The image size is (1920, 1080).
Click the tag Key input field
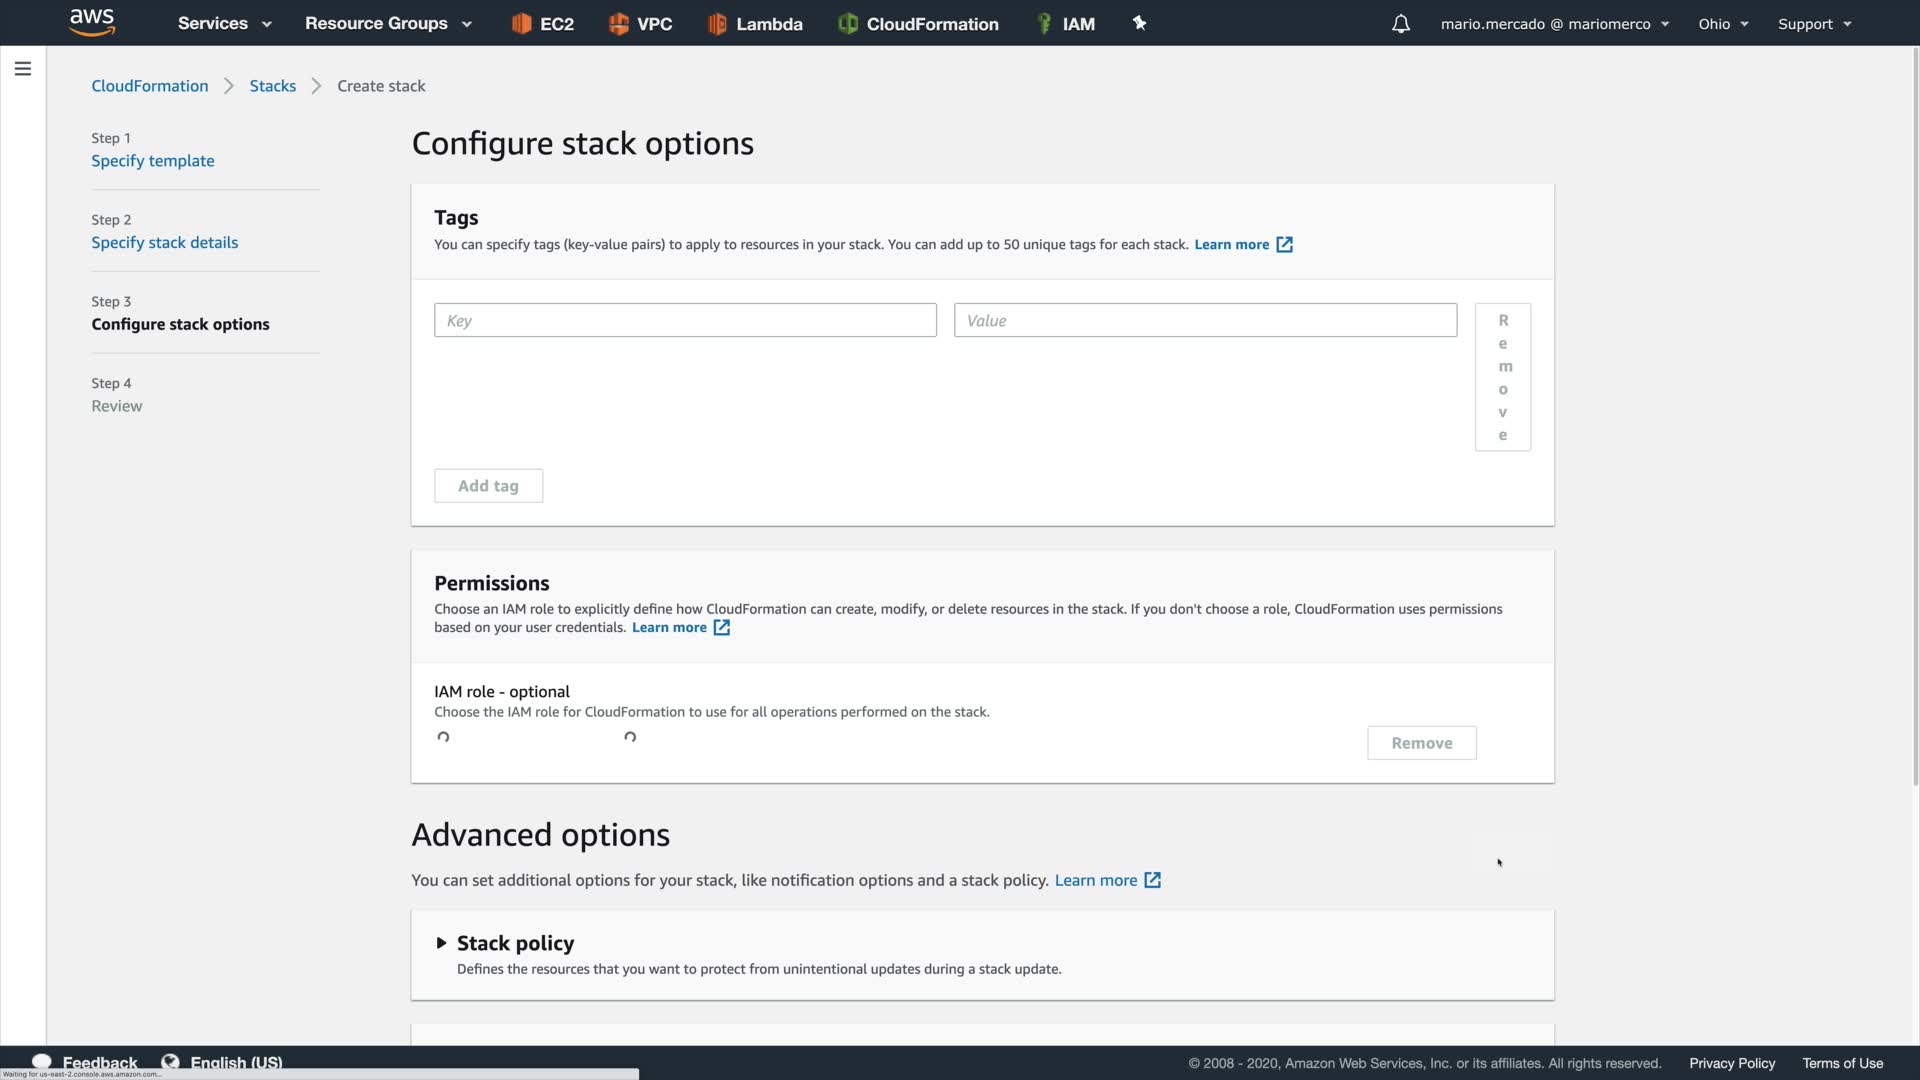coord(685,321)
